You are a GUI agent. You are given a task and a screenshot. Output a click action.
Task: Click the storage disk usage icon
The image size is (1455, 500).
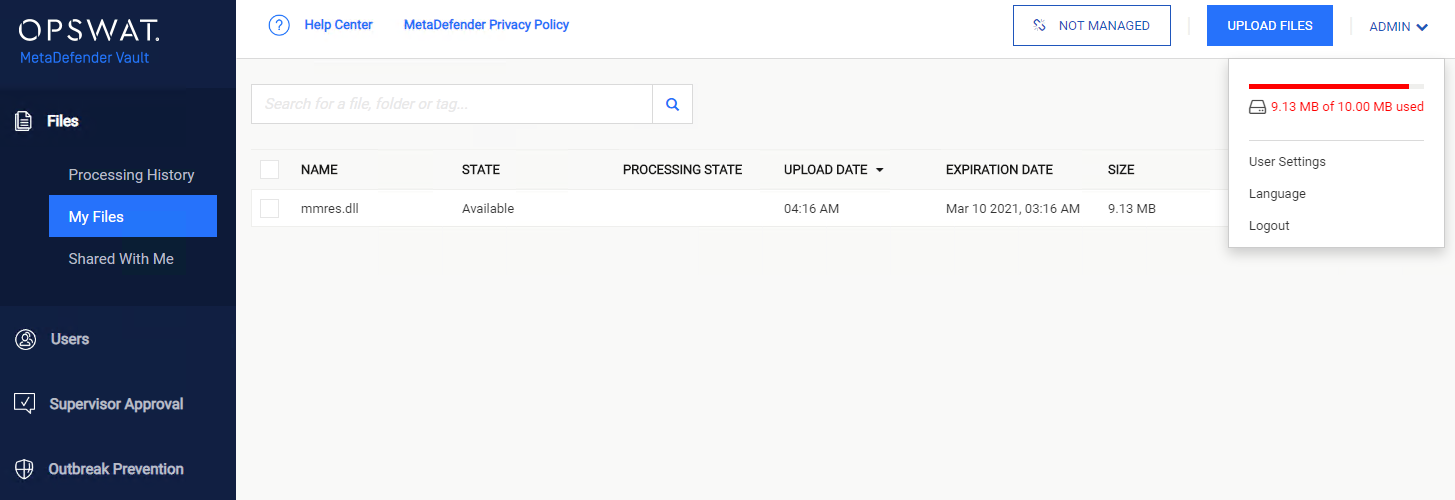[1258, 107]
